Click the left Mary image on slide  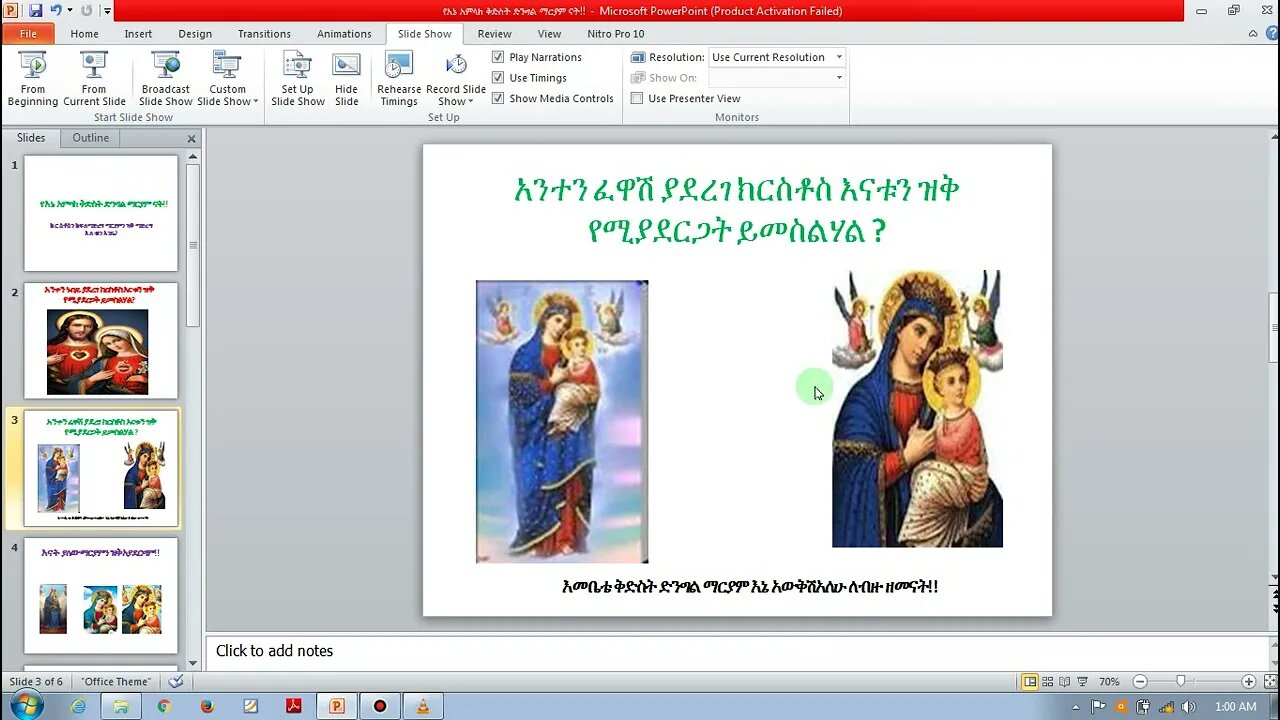[x=562, y=421]
